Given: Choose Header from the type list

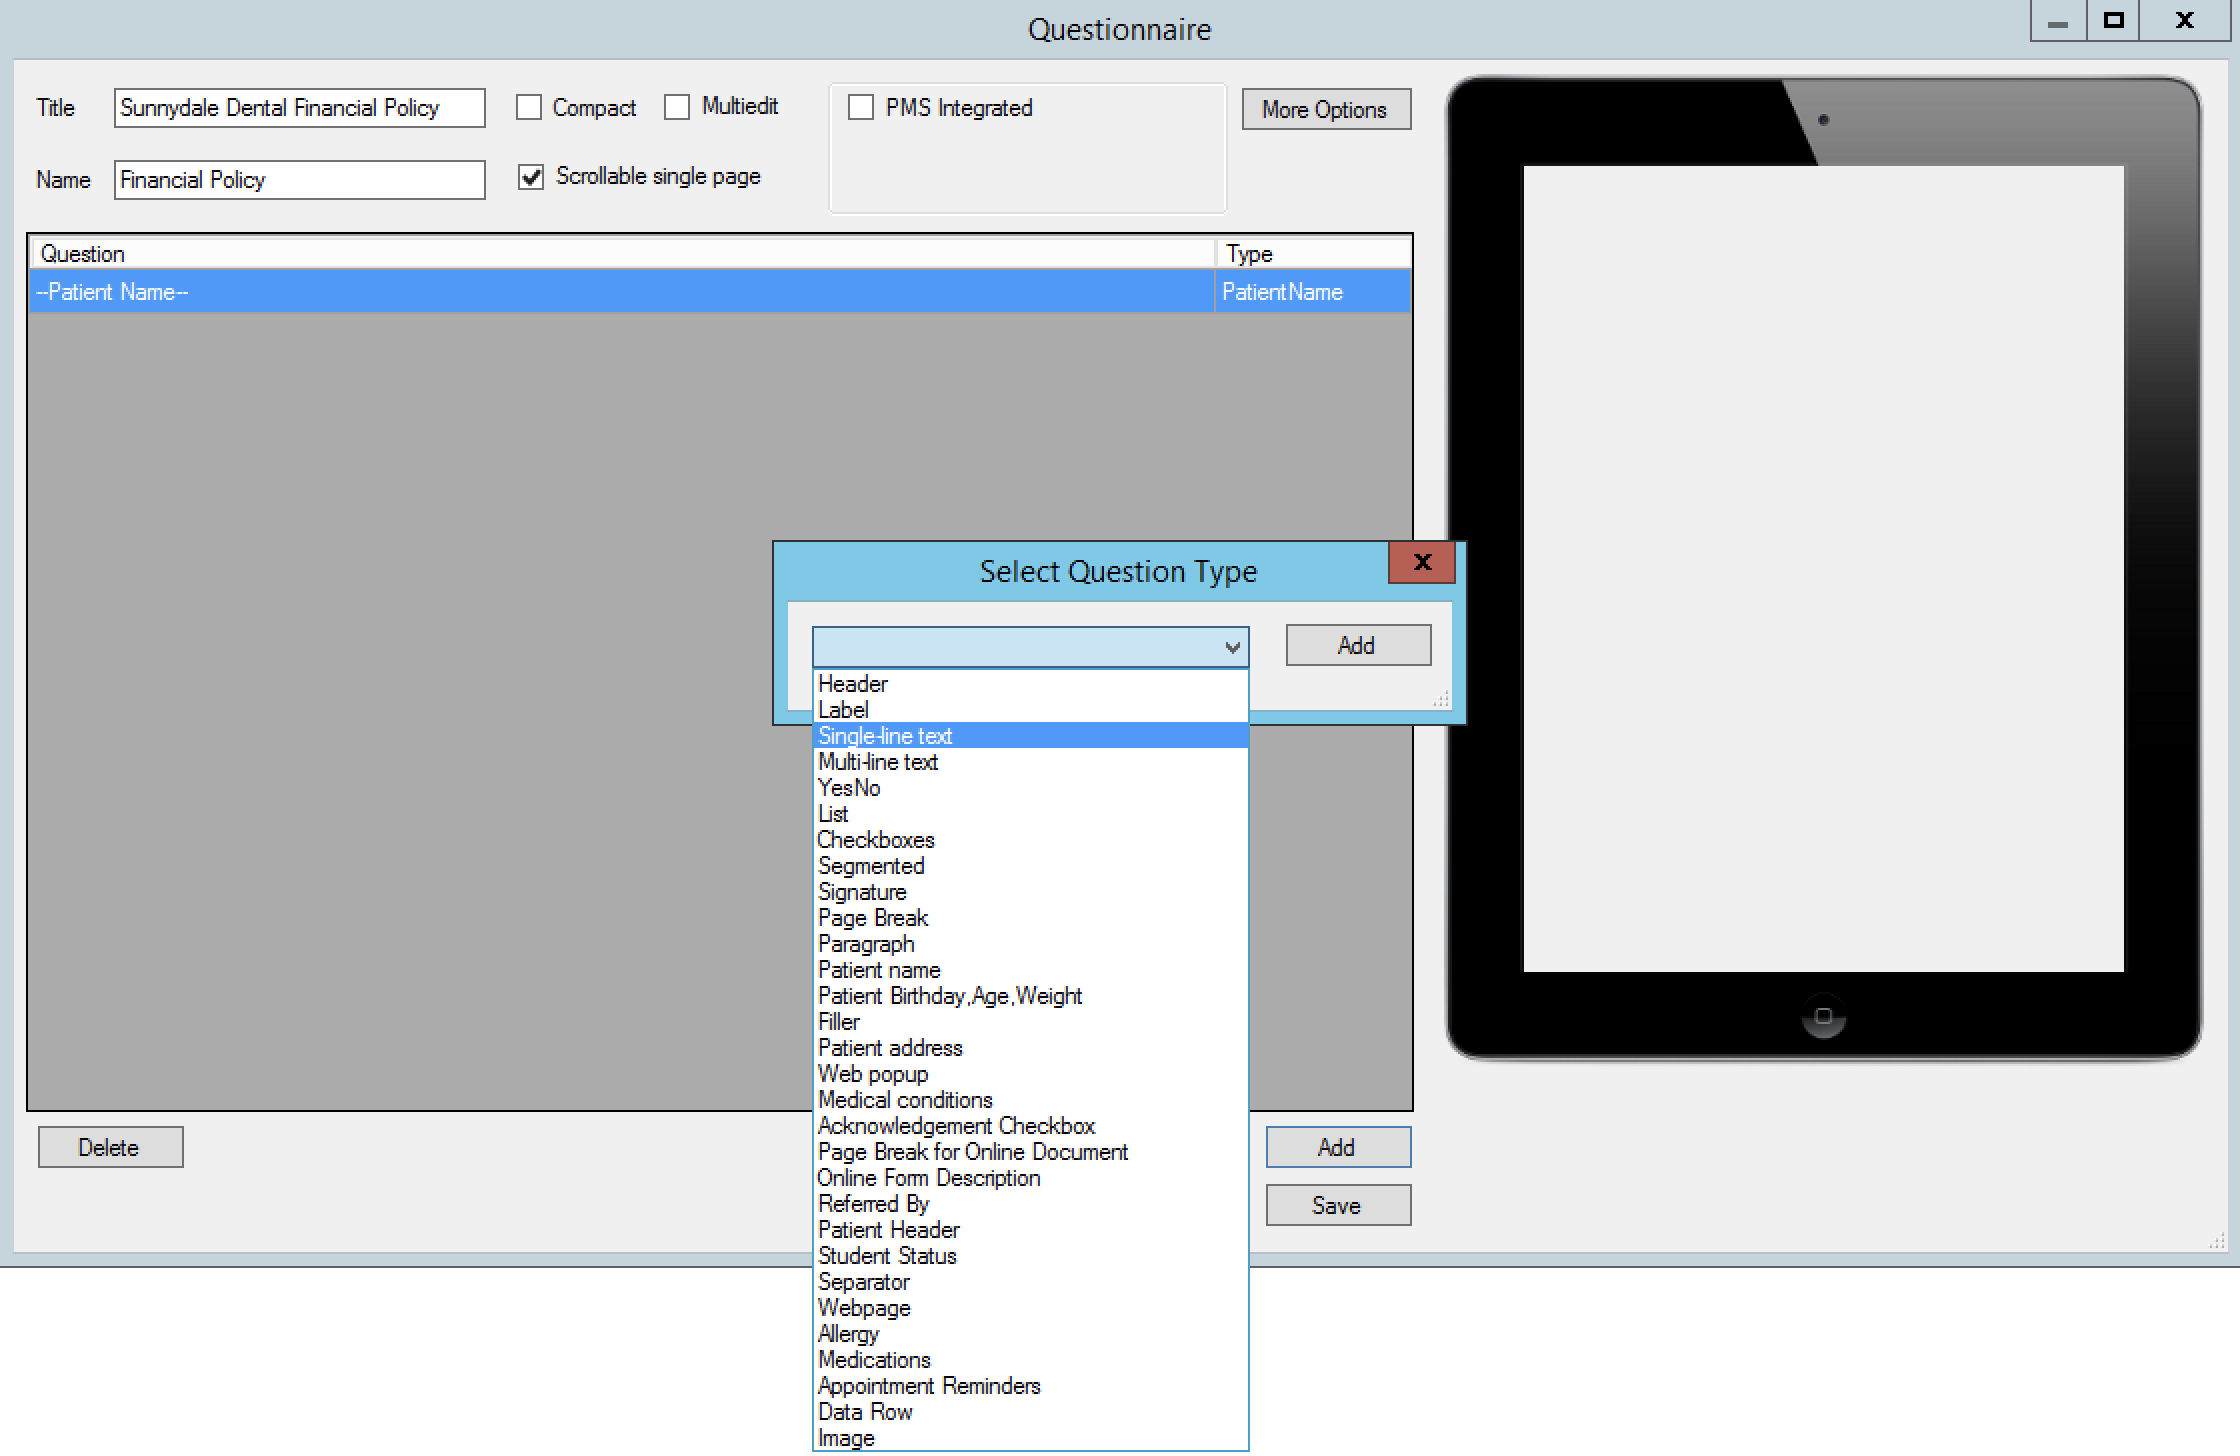Looking at the screenshot, I should click(1031, 684).
